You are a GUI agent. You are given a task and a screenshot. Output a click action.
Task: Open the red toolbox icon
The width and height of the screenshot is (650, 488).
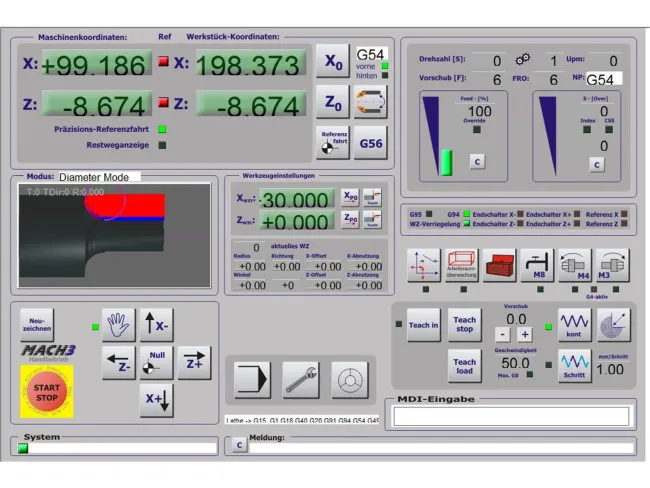[500, 266]
